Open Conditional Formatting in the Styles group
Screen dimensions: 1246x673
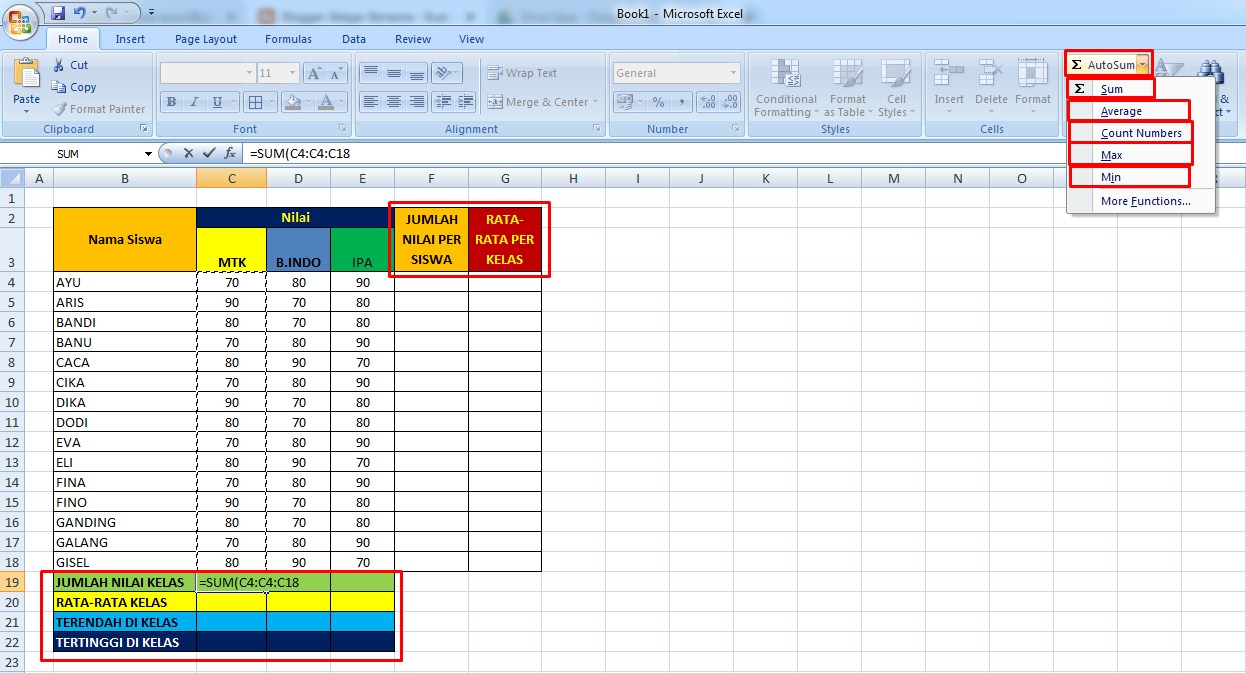point(786,90)
